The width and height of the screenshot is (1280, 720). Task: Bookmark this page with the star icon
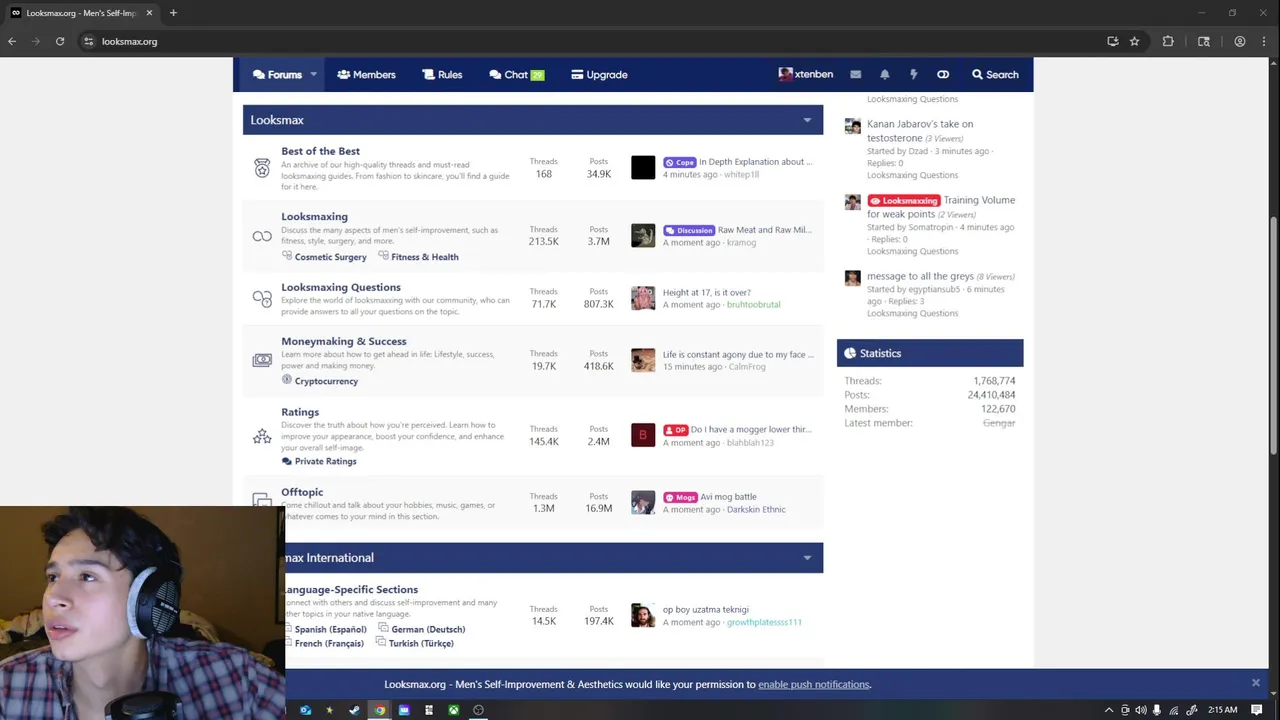click(x=1134, y=41)
